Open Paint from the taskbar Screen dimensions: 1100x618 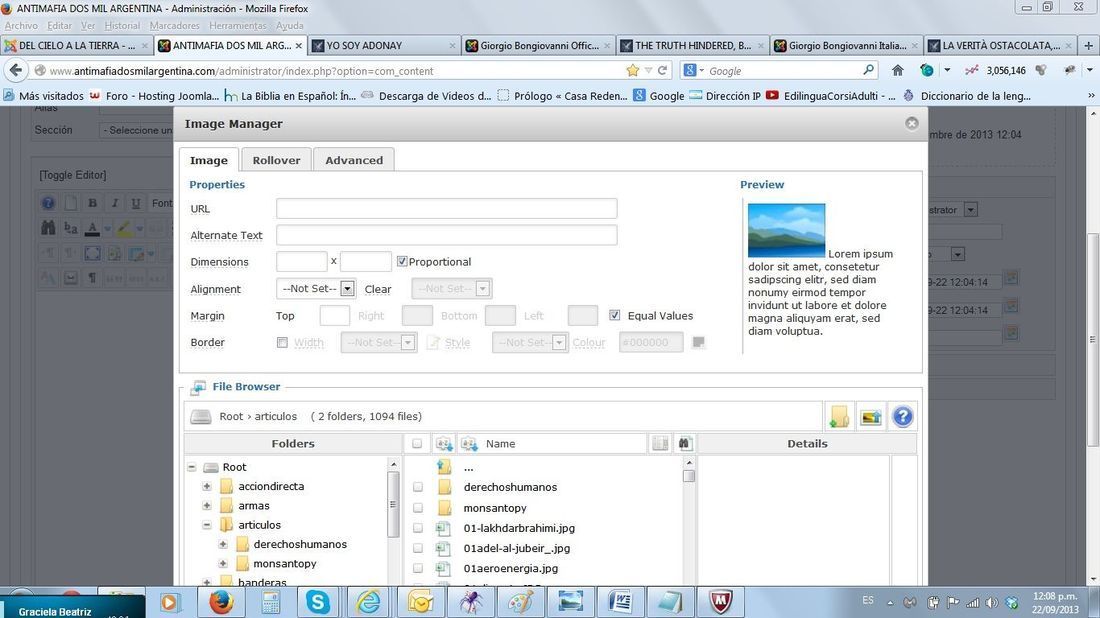click(520, 602)
